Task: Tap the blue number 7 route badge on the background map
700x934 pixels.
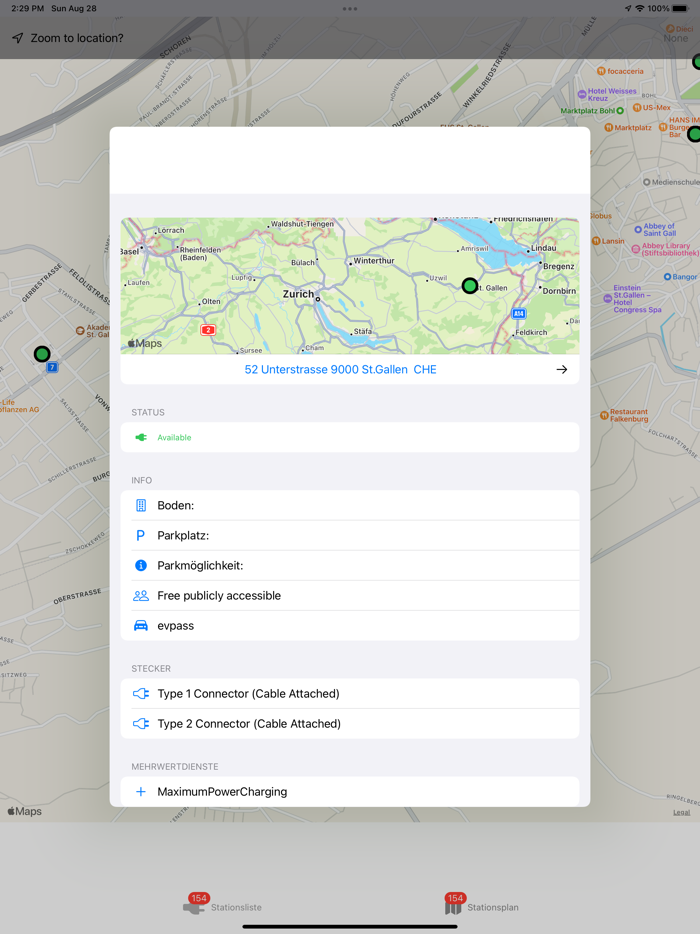Action: pyautogui.click(x=52, y=367)
